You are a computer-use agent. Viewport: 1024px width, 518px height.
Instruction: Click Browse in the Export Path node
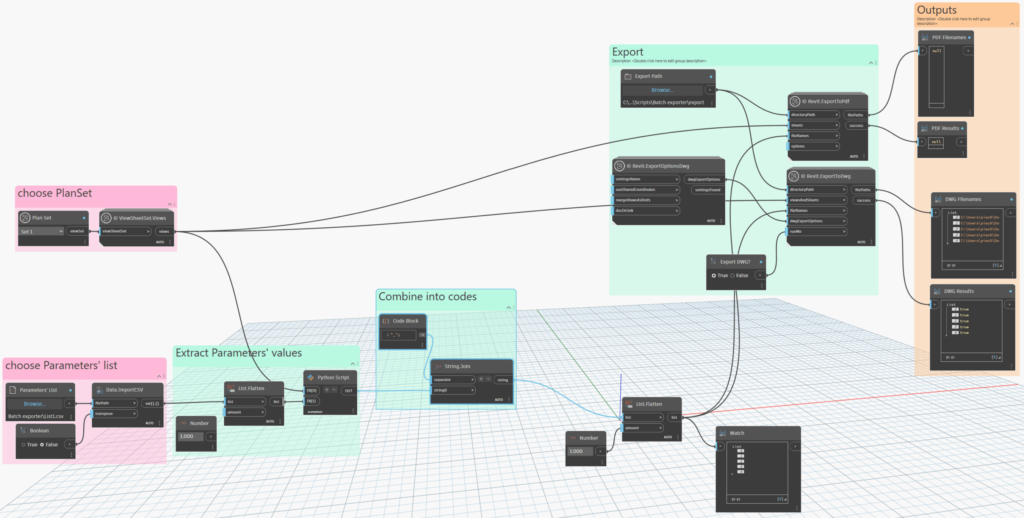pos(661,90)
